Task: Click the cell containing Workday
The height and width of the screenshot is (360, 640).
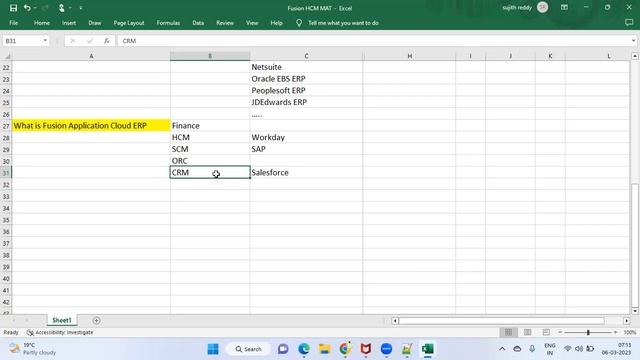Action: (x=306, y=137)
